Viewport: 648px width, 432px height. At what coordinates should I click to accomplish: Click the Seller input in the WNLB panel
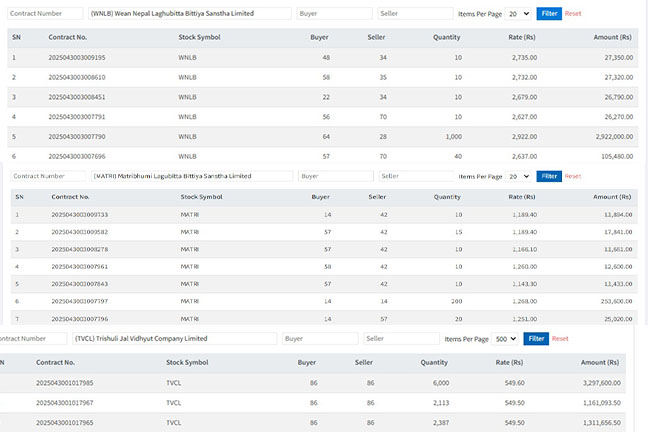click(x=415, y=14)
